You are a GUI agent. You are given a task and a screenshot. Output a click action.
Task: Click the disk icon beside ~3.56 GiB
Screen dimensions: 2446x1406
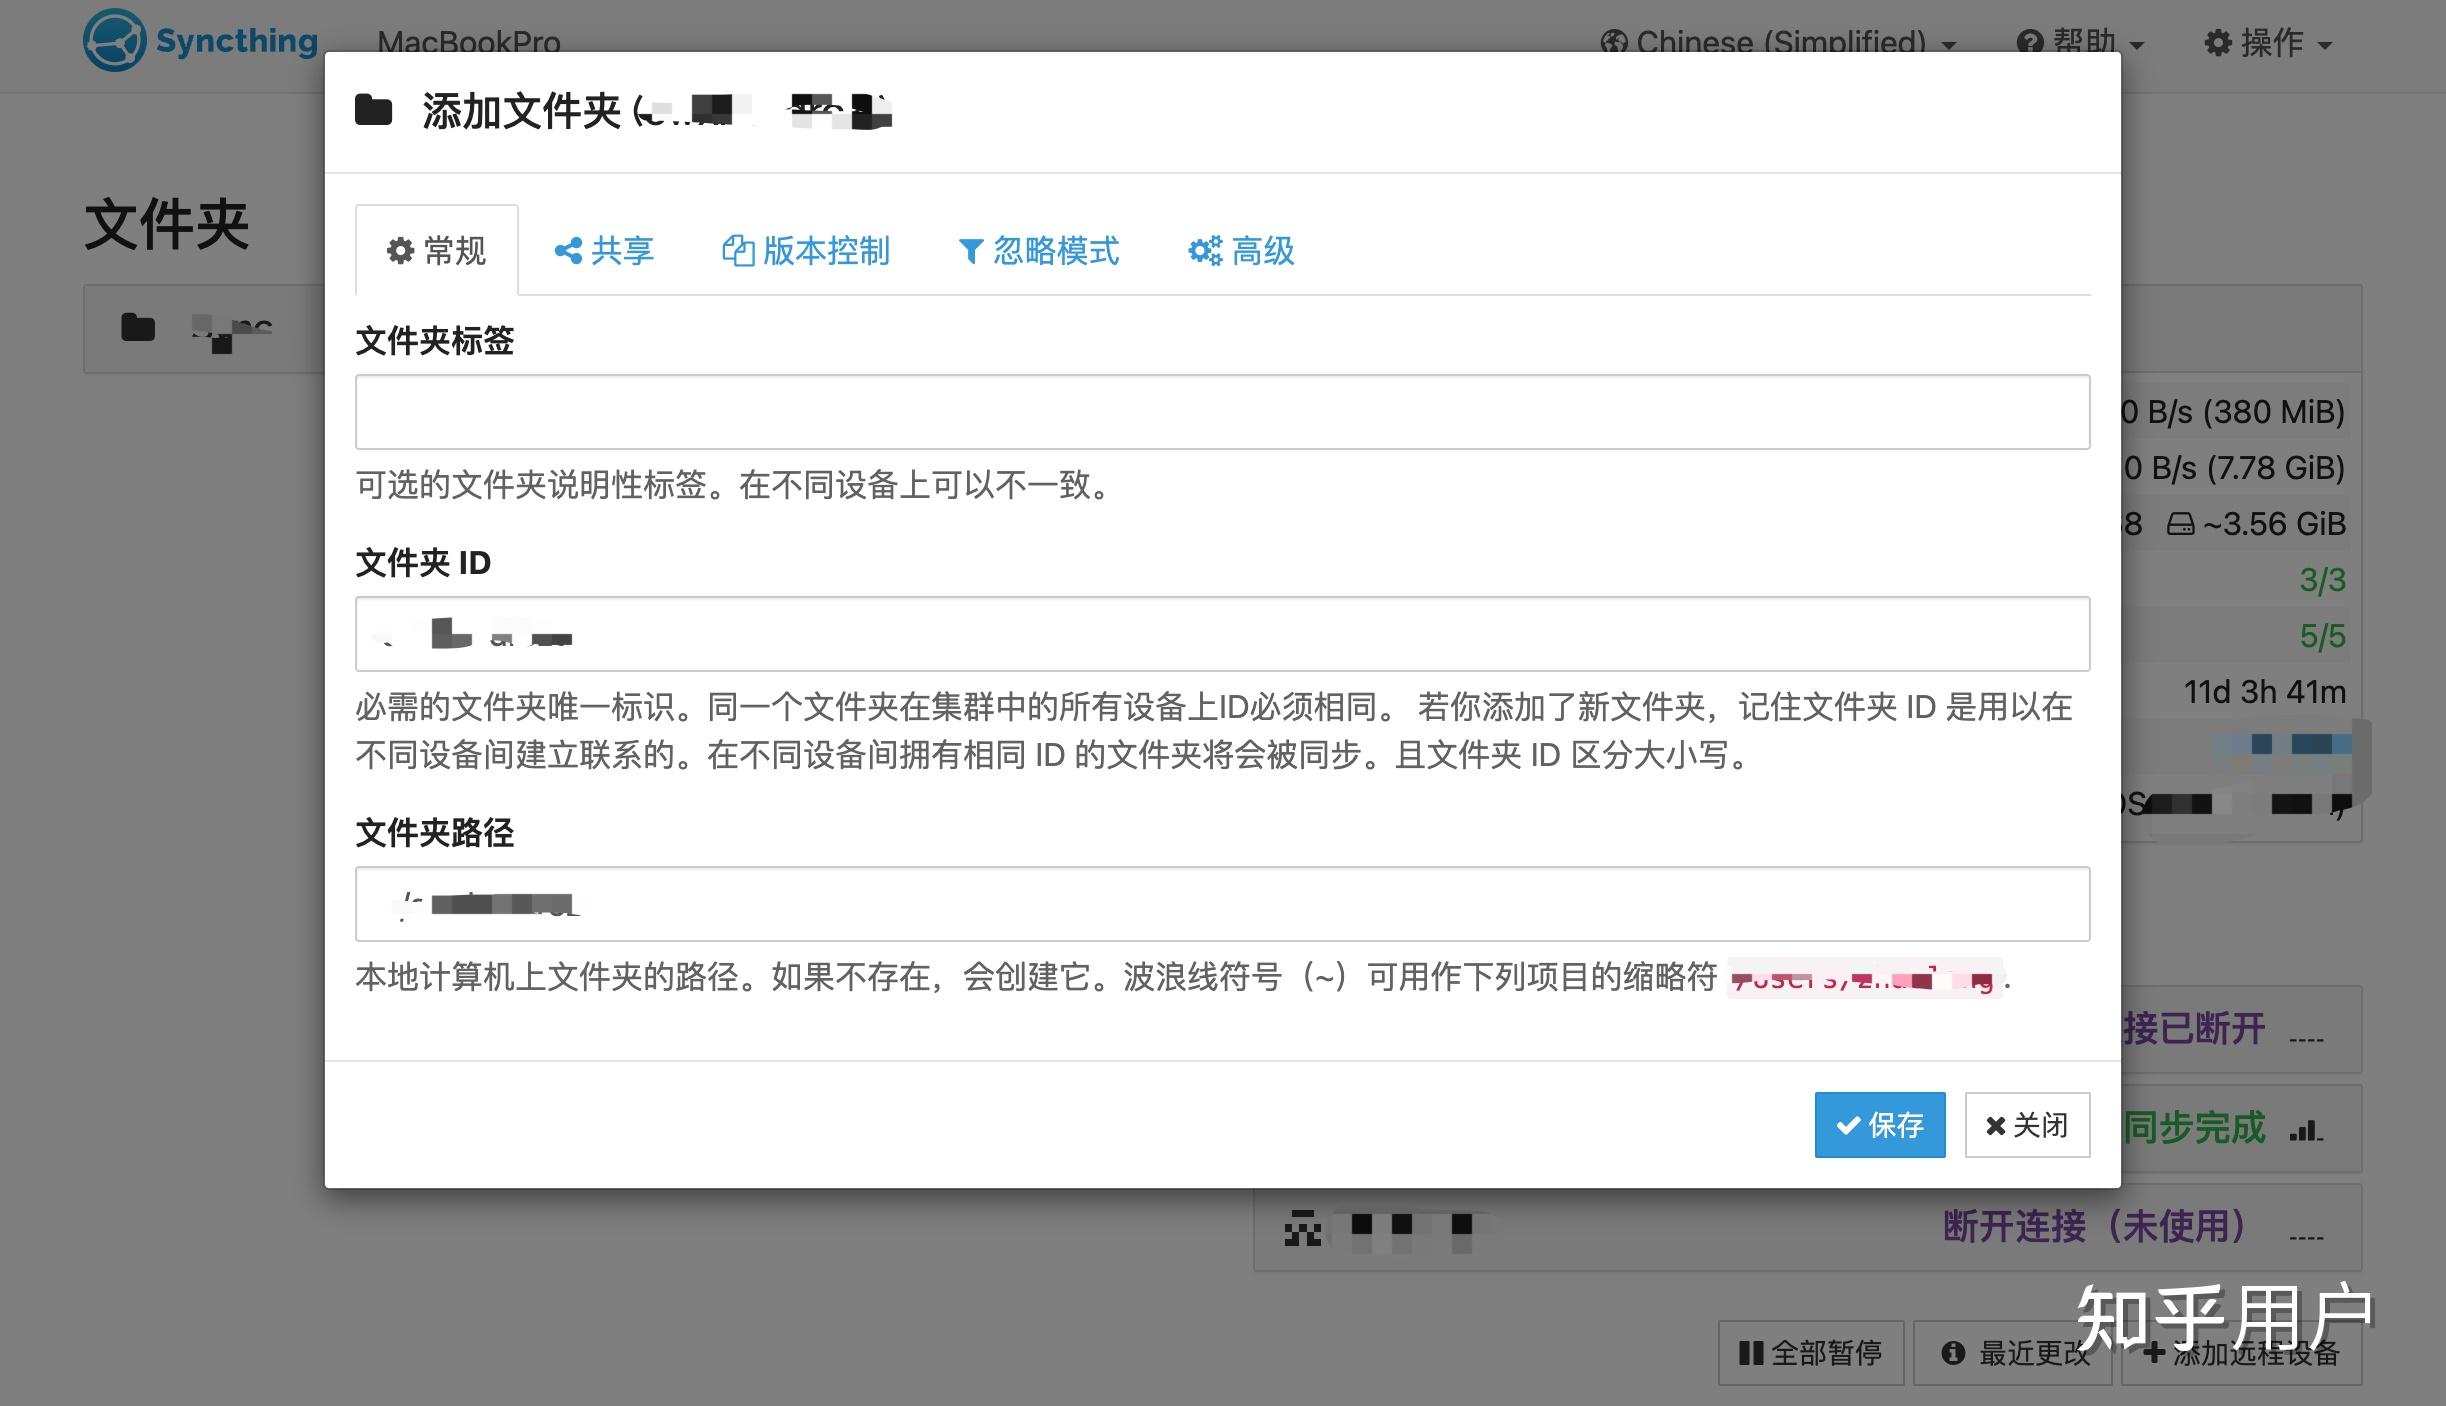2180,524
